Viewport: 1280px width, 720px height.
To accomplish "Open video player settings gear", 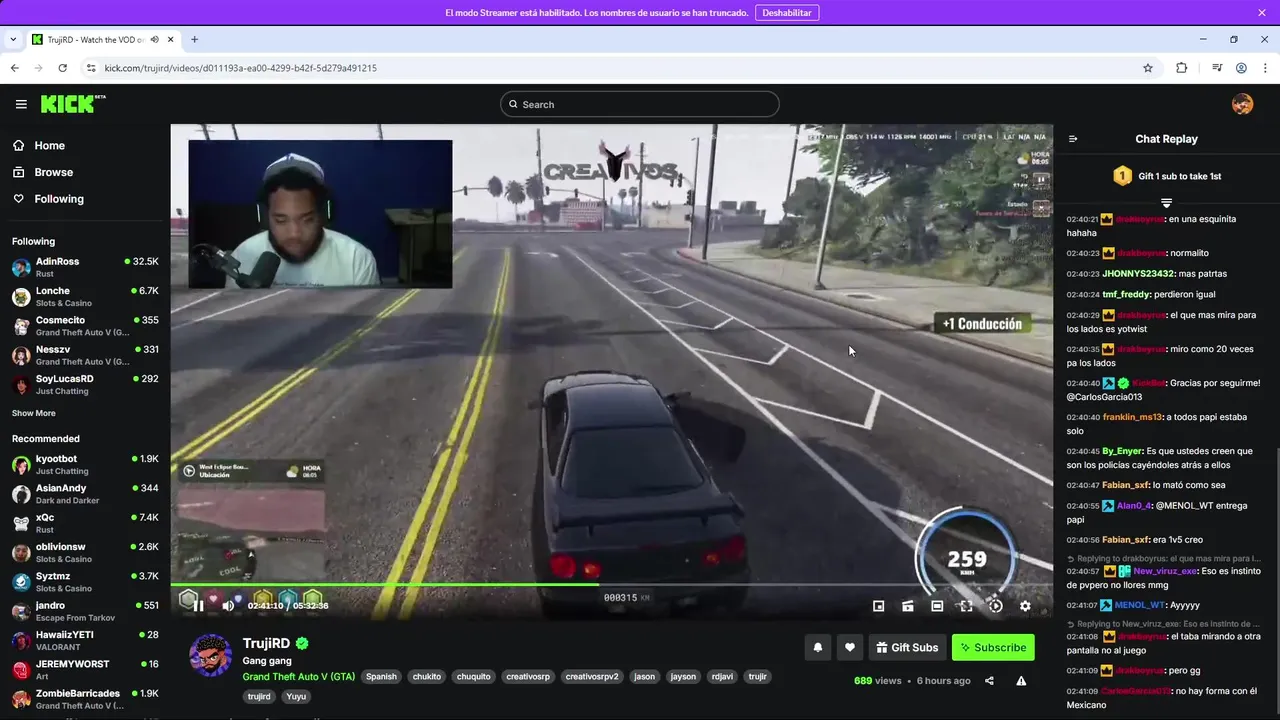I will (x=1025, y=606).
